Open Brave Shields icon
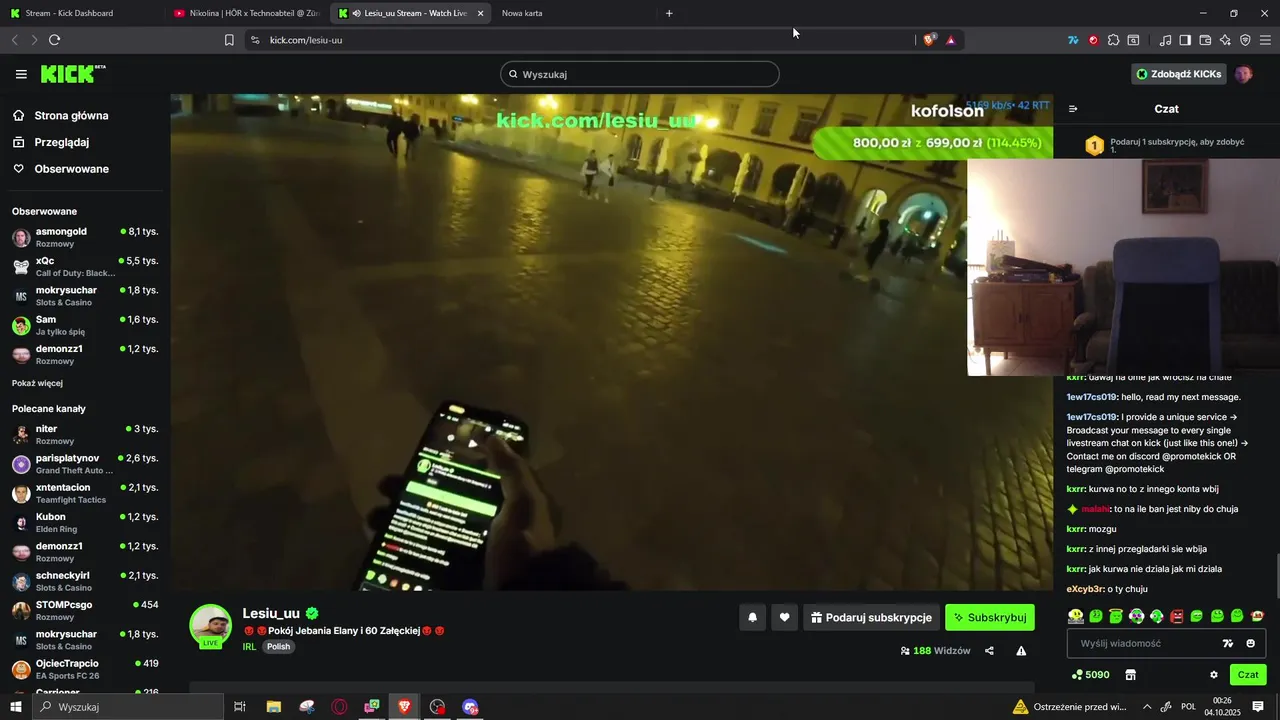The height and width of the screenshot is (720, 1280). click(x=929, y=40)
